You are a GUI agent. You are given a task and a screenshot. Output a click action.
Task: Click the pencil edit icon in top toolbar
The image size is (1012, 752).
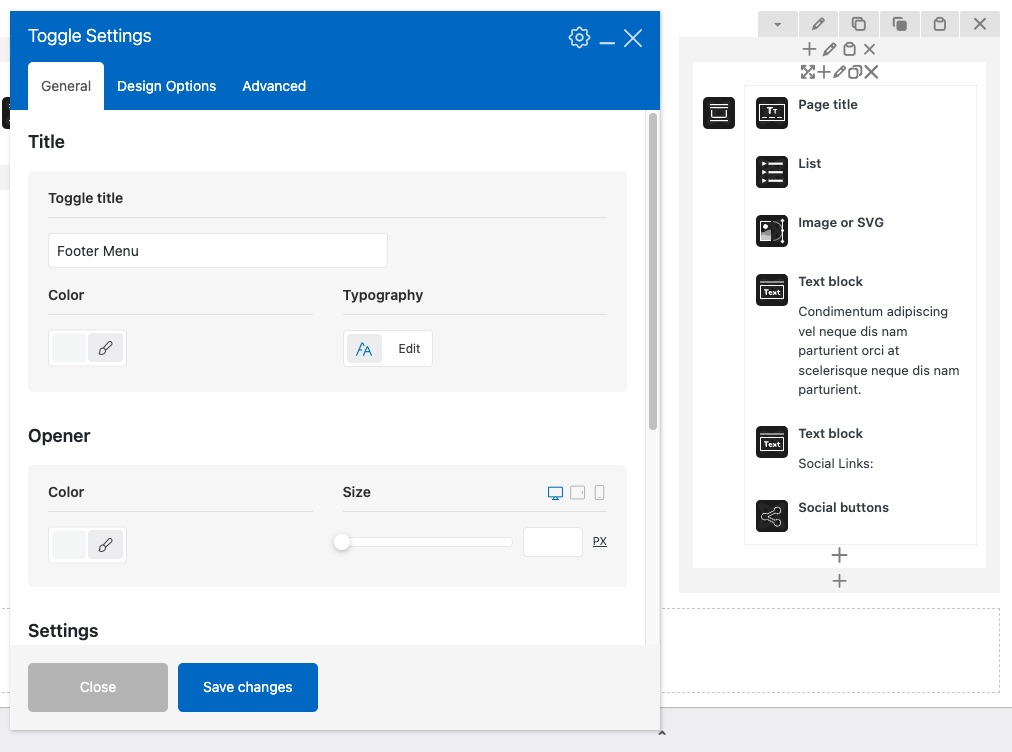point(818,24)
